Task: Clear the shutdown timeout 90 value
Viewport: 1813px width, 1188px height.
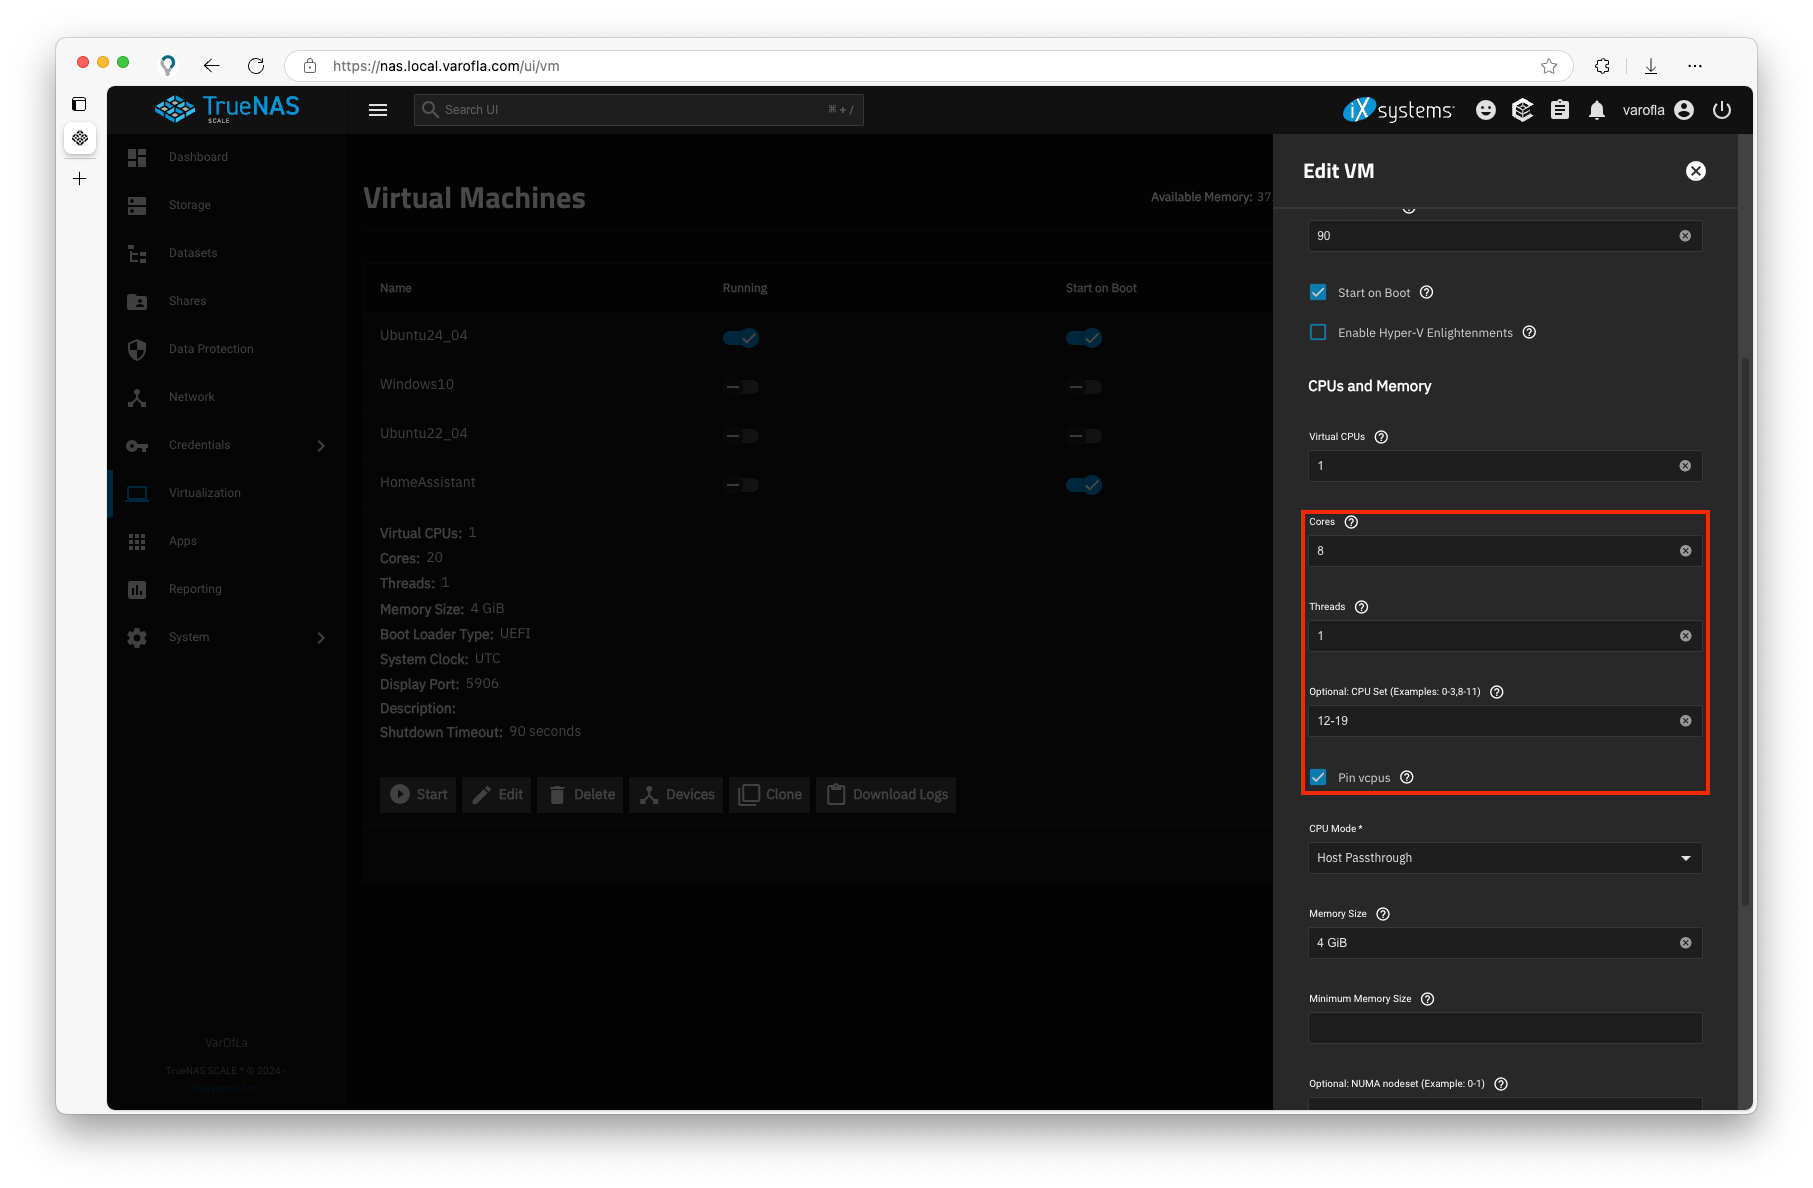Action: click(1686, 236)
